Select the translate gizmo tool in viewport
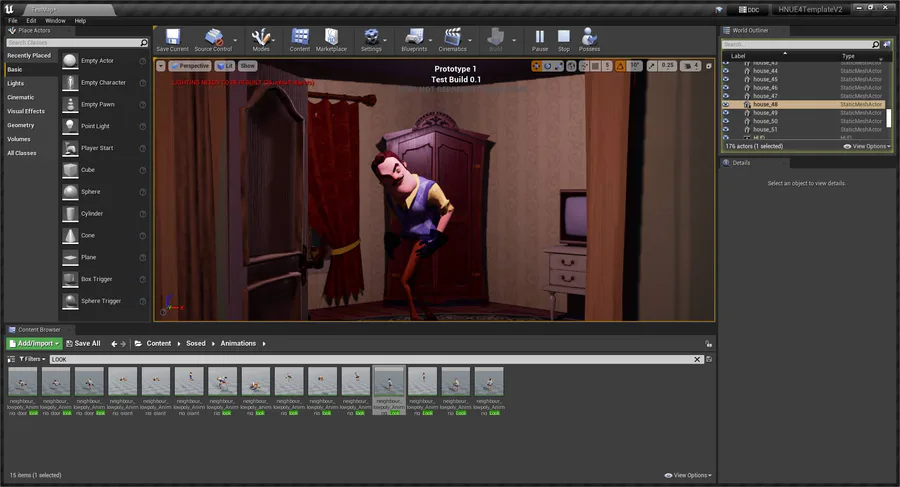The height and width of the screenshot is (487, 900). coord(536,66)
